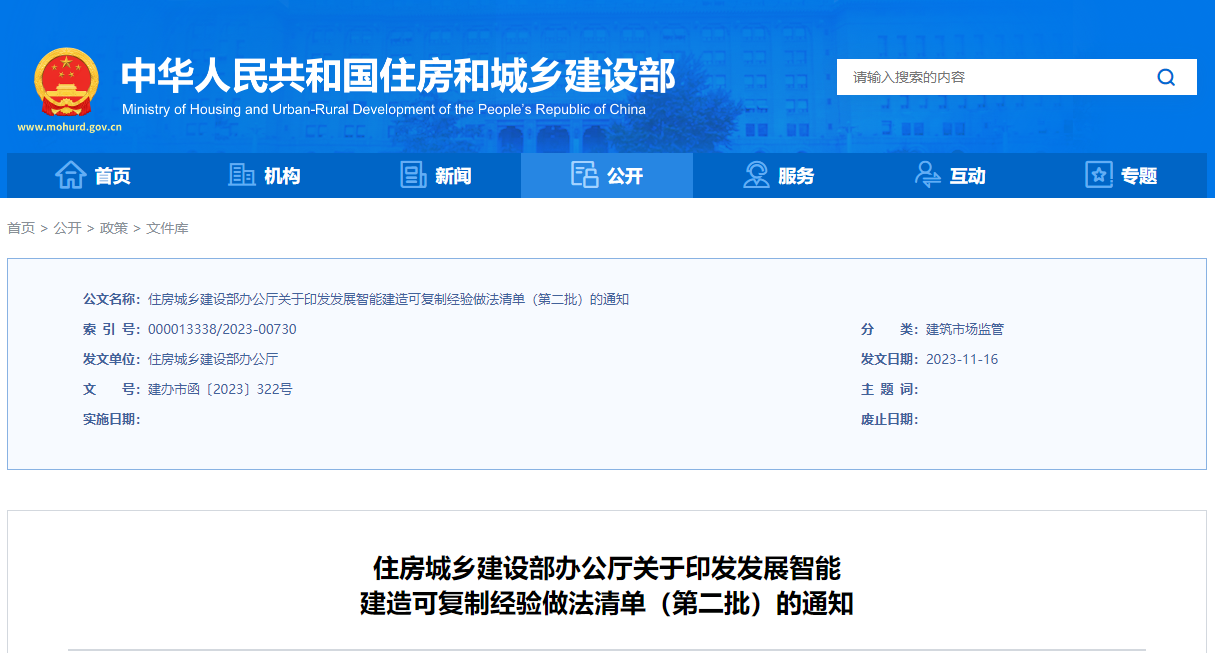Open the 专题 navigation tab
The image size is (1215, 653).
point(1122,176)
